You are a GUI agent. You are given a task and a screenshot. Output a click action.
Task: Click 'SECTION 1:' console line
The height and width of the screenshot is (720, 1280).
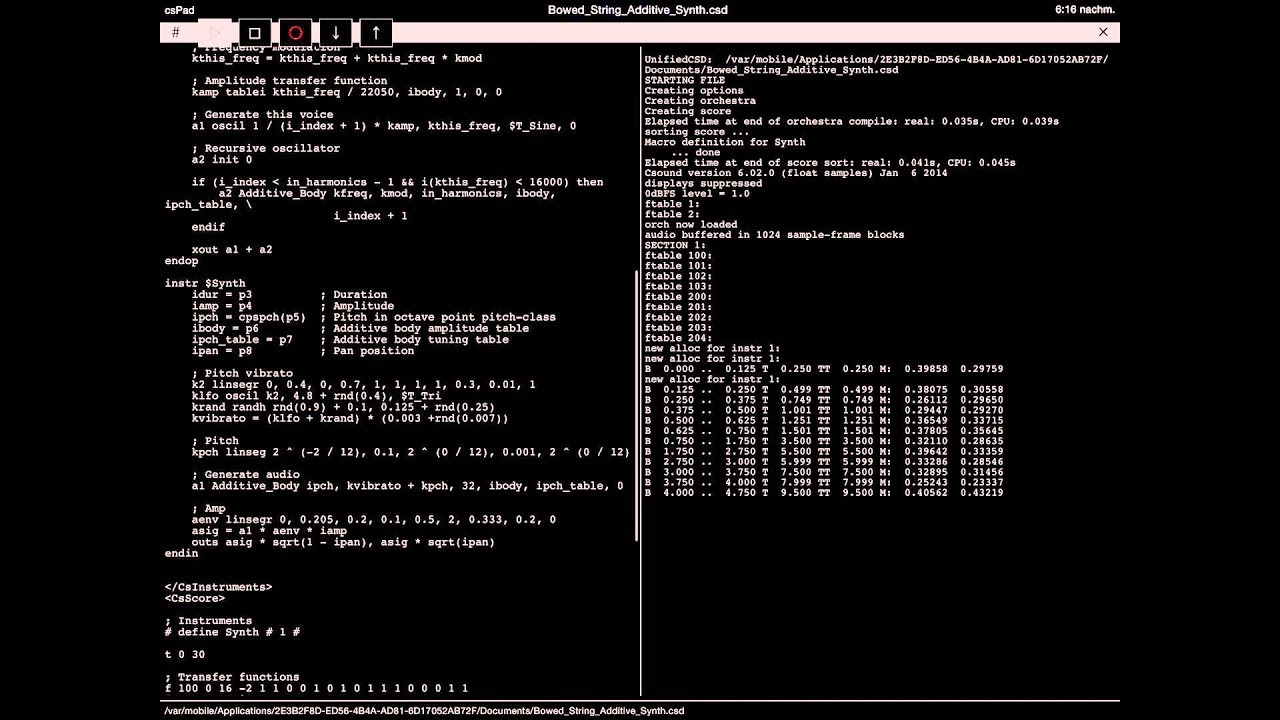[x=675, y=245]
